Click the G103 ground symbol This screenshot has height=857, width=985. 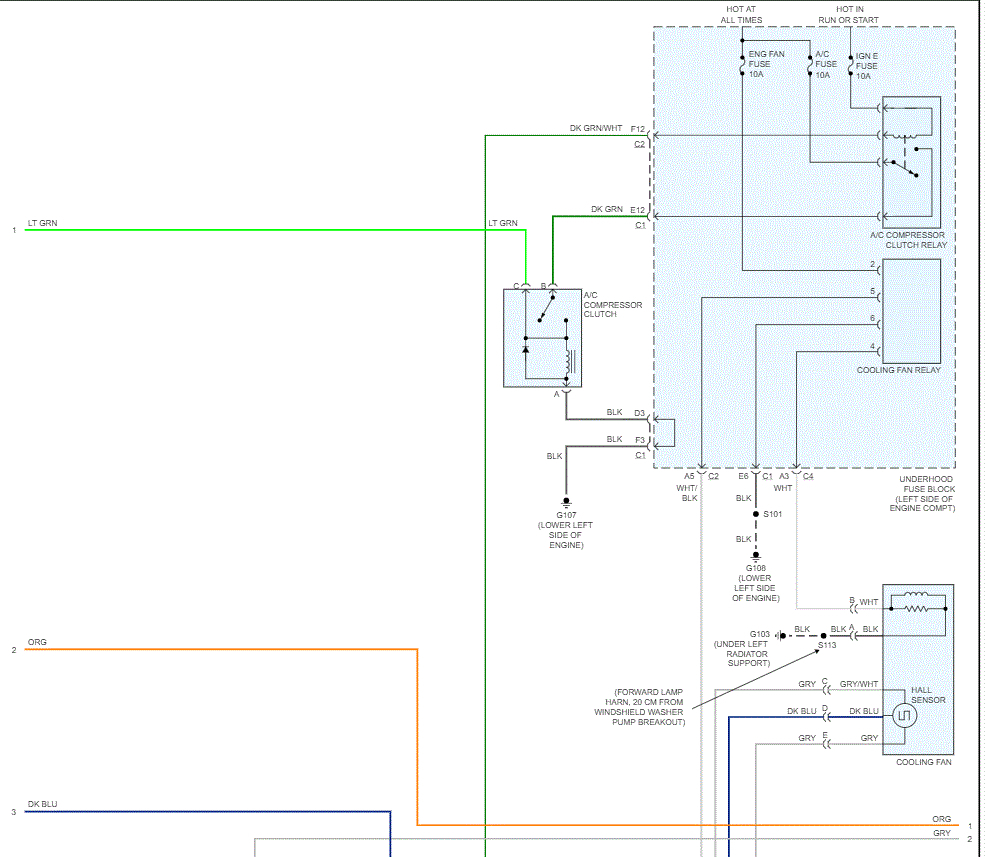780,636
